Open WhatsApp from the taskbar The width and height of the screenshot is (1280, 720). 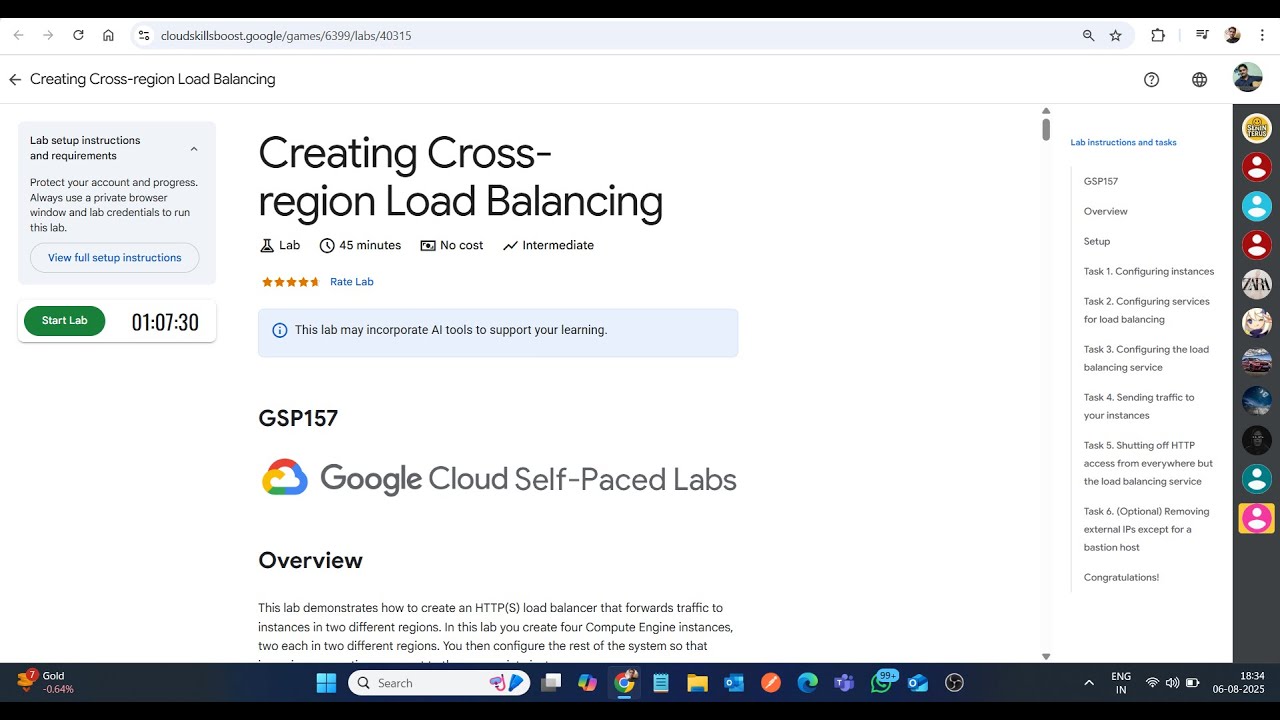(881, 683)
